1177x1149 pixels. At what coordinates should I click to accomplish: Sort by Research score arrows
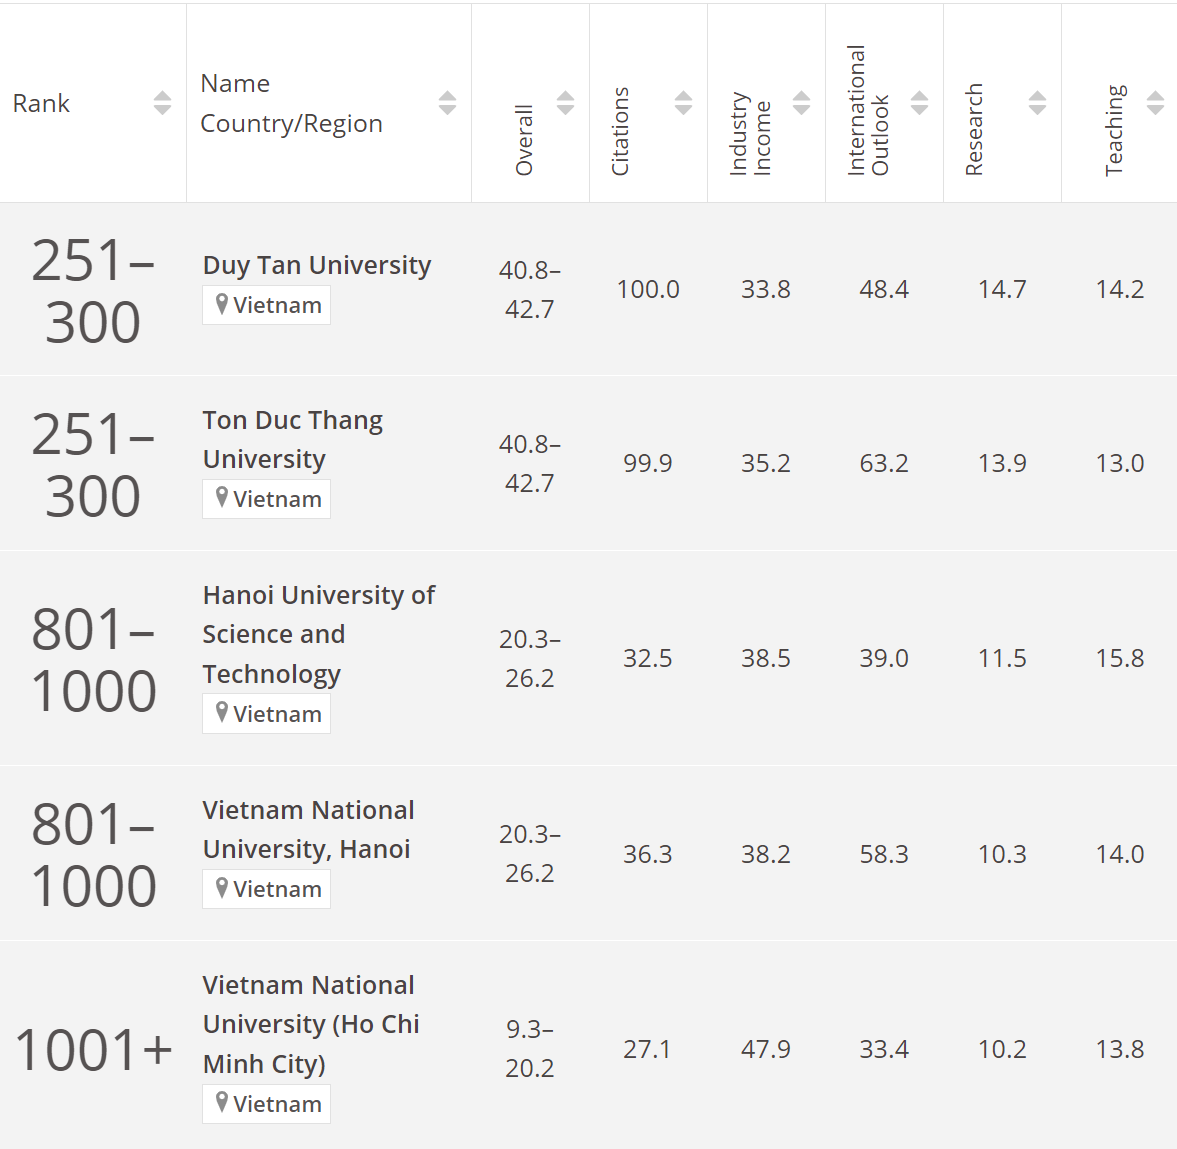click(x=1037, y=103)
